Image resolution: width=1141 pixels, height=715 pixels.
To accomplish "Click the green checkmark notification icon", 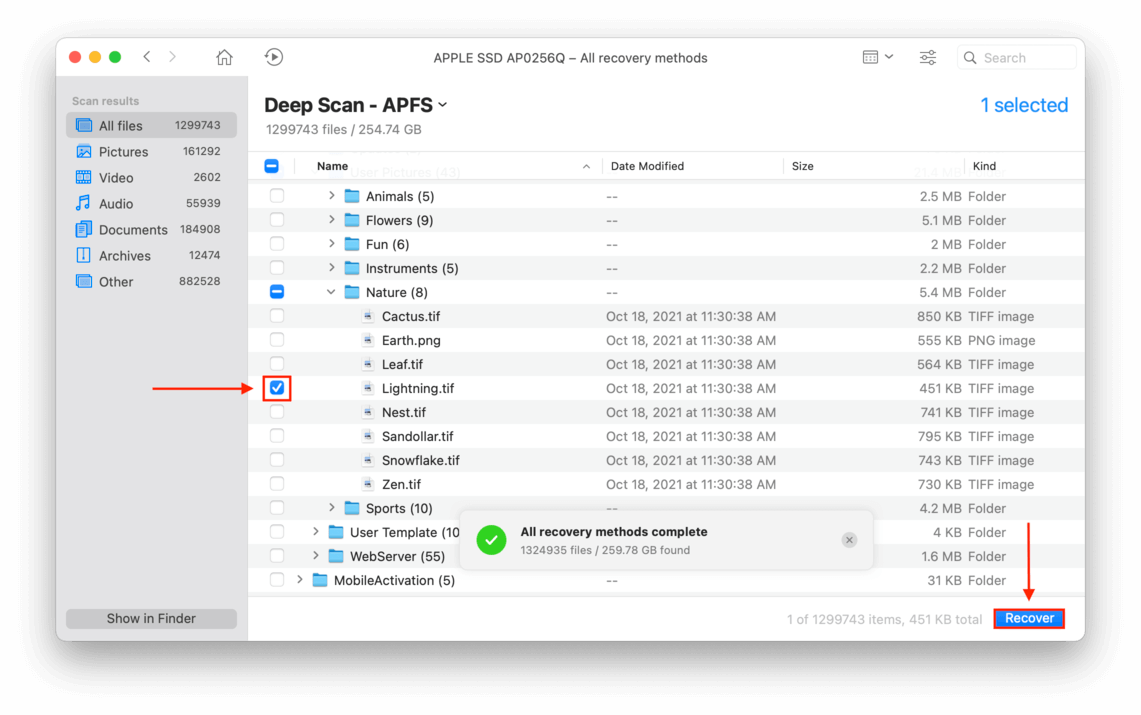I will click(491, 540).
